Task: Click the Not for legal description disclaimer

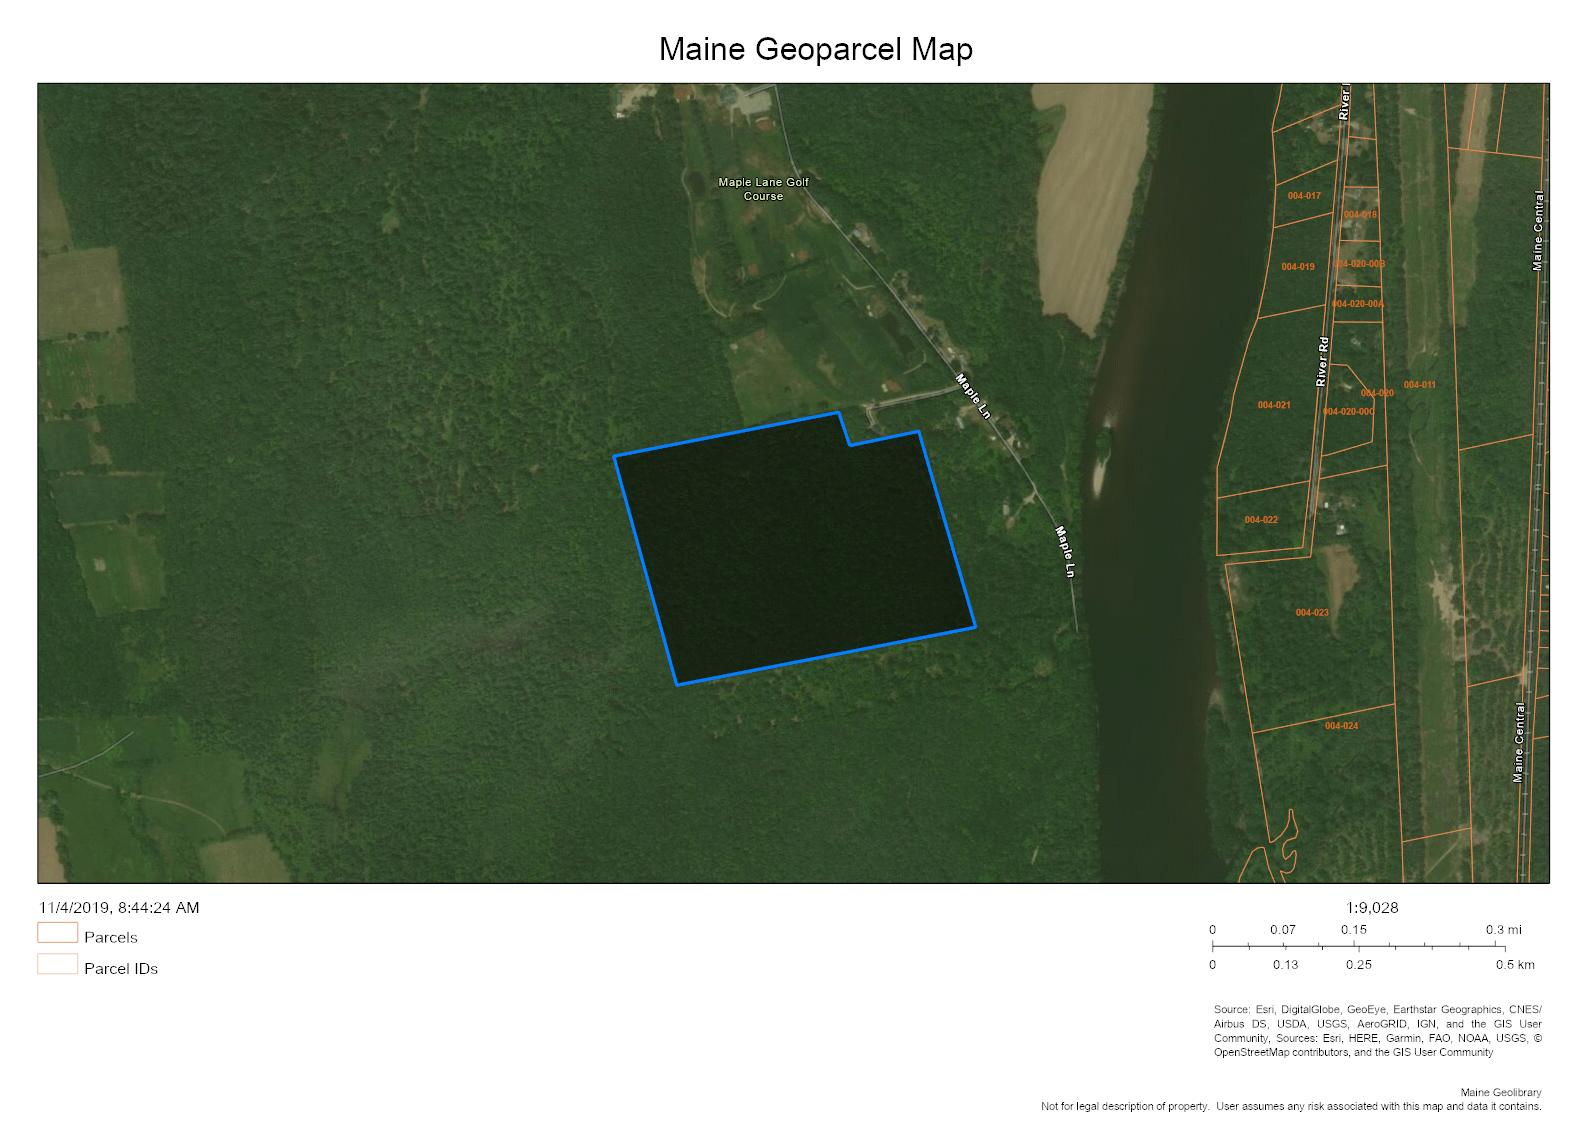Action: pos(1291,1106)
